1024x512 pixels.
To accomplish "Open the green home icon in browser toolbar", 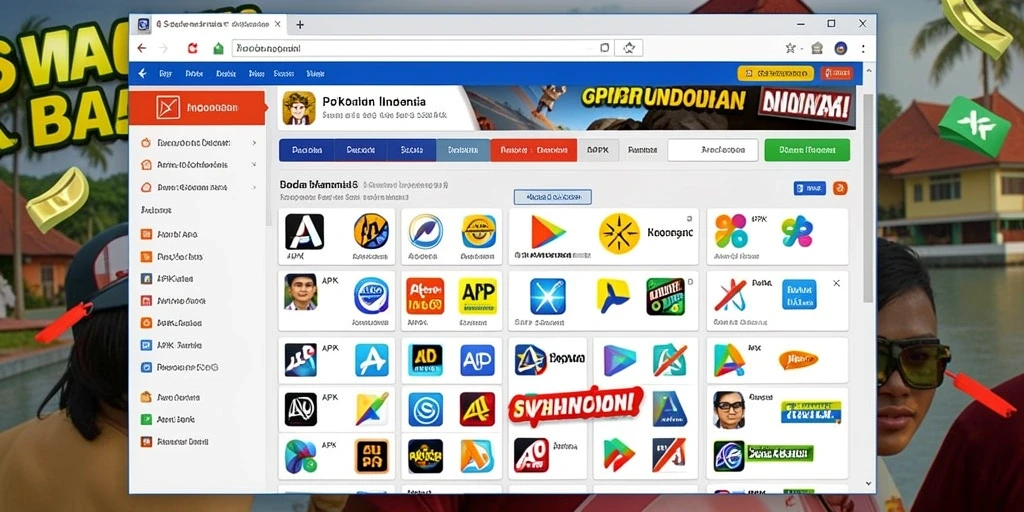I will pos(219,48).
